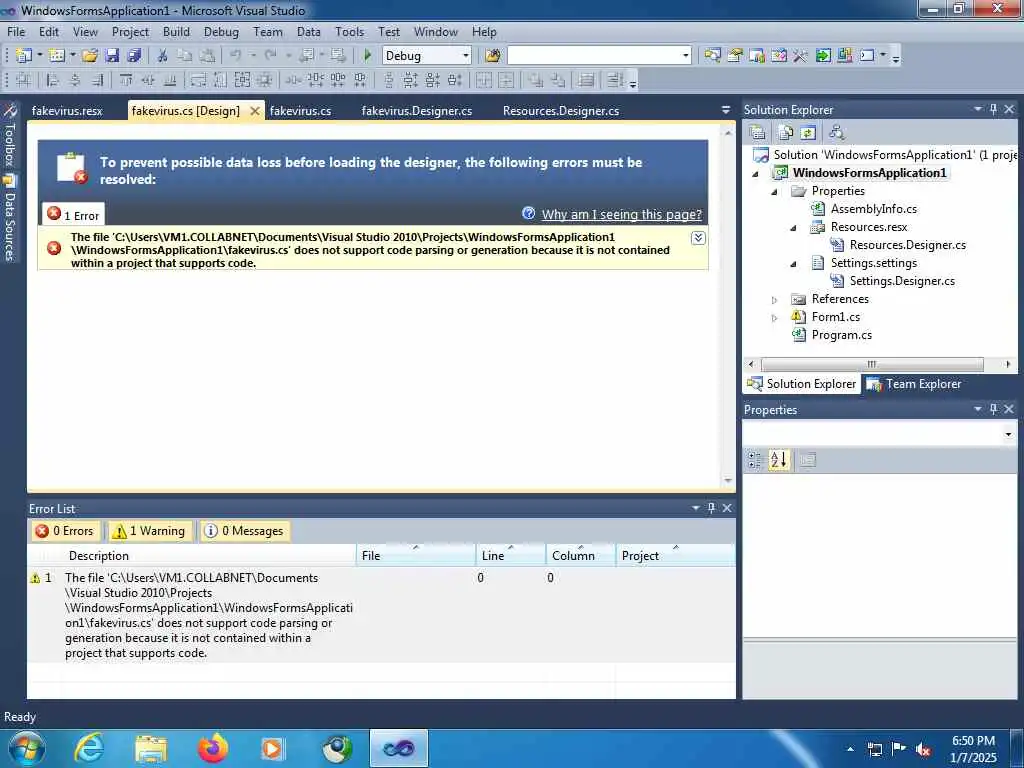Click the Add New Item toolbar icon
The image size is (1024, 768).
[57, 56]
